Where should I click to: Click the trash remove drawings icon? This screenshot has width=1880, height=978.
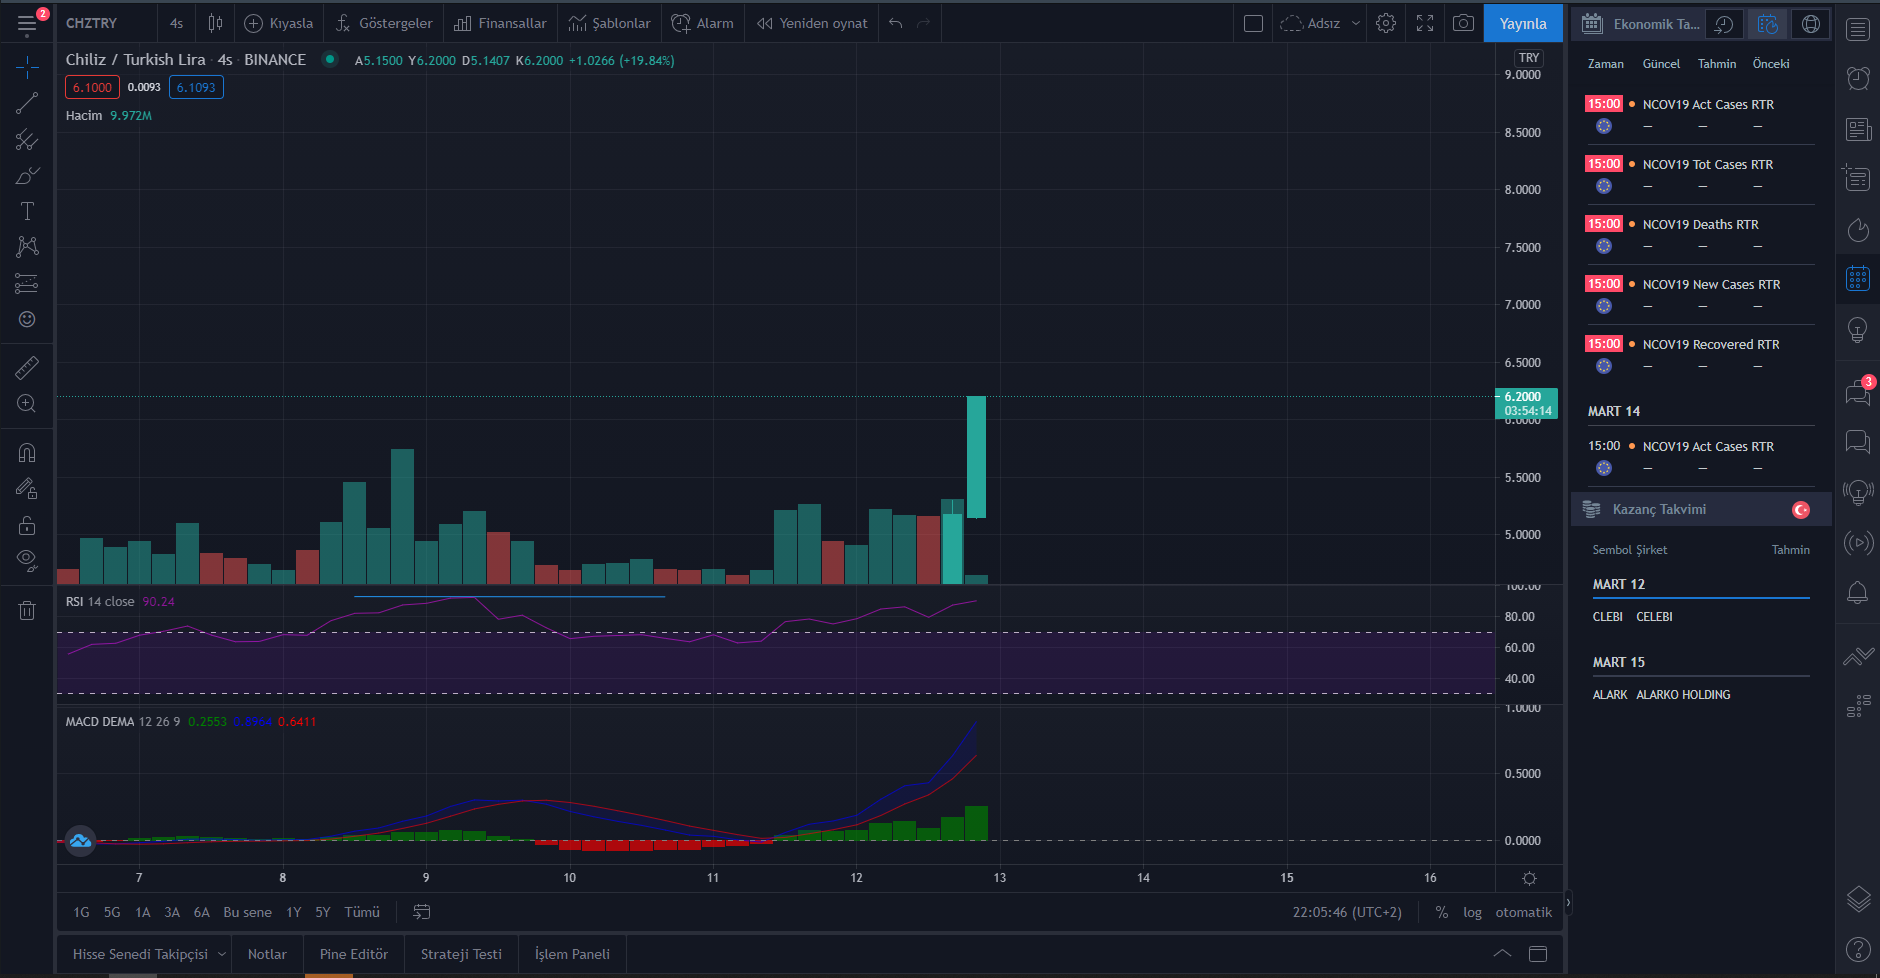27,610
